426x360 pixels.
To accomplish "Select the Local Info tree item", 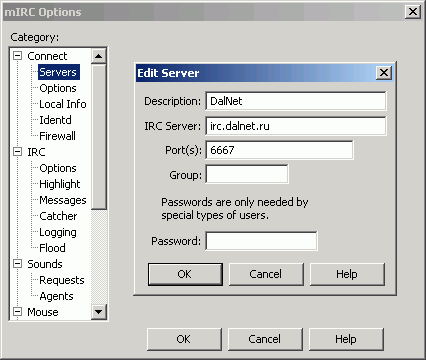I will click(63, 104).
